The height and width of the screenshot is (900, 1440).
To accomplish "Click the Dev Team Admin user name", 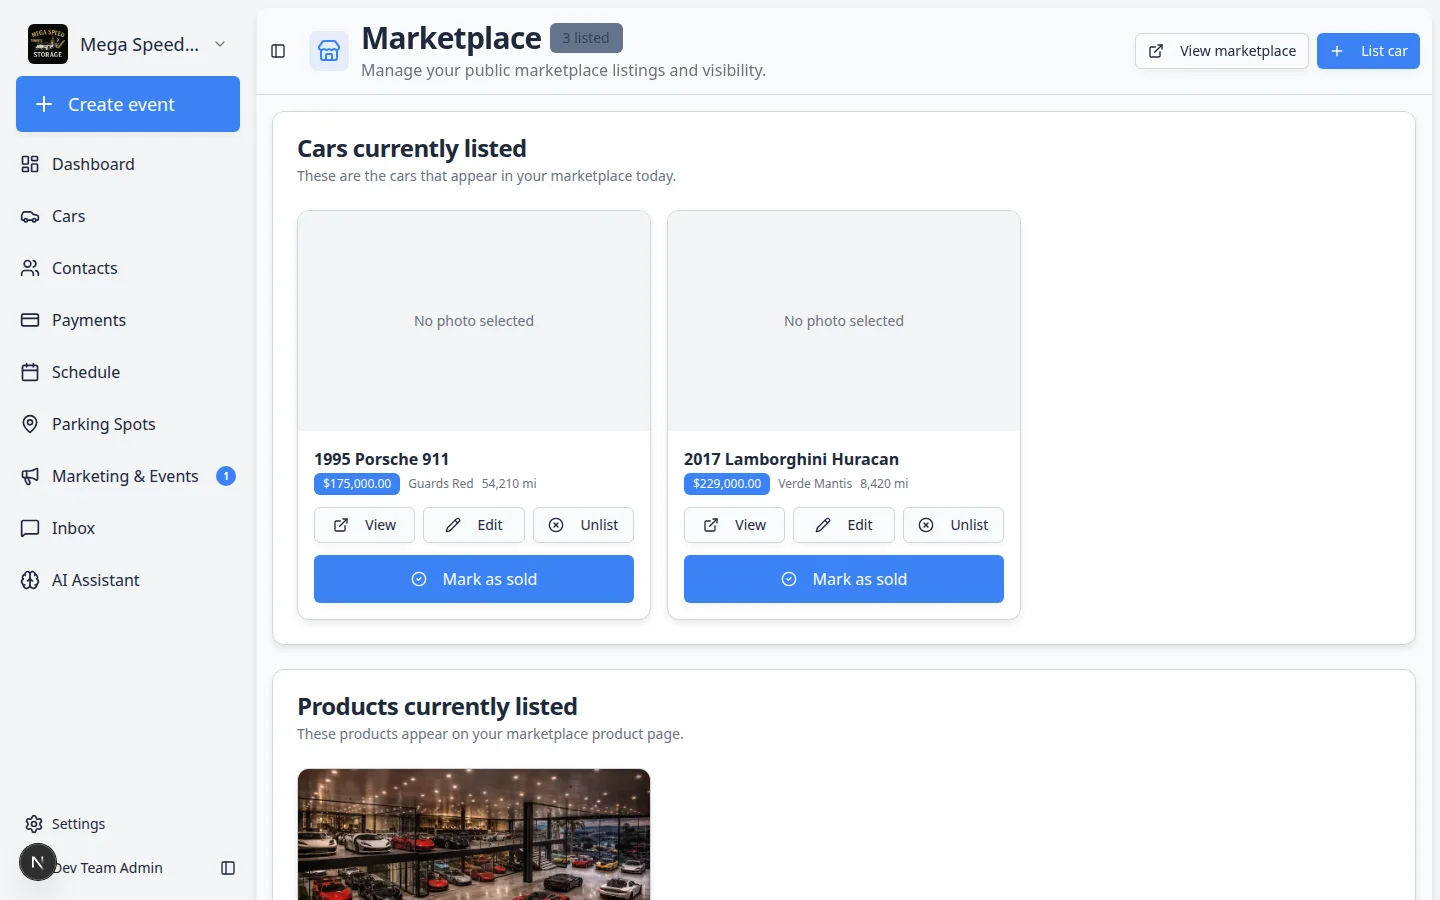I will click(108, 868).
